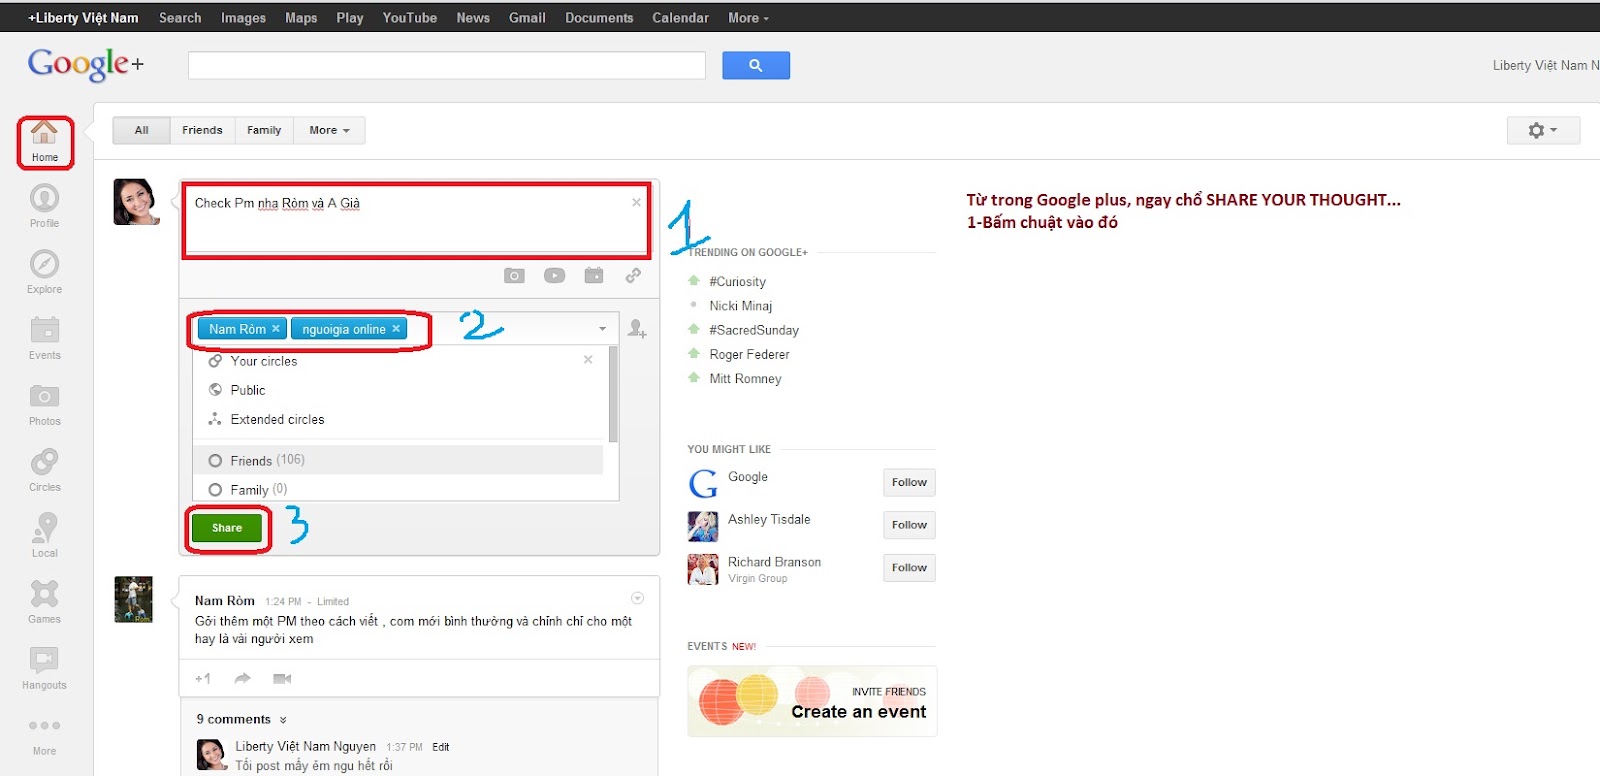Choose Your circles in share list
The image size is (1600, 776).
263,361
